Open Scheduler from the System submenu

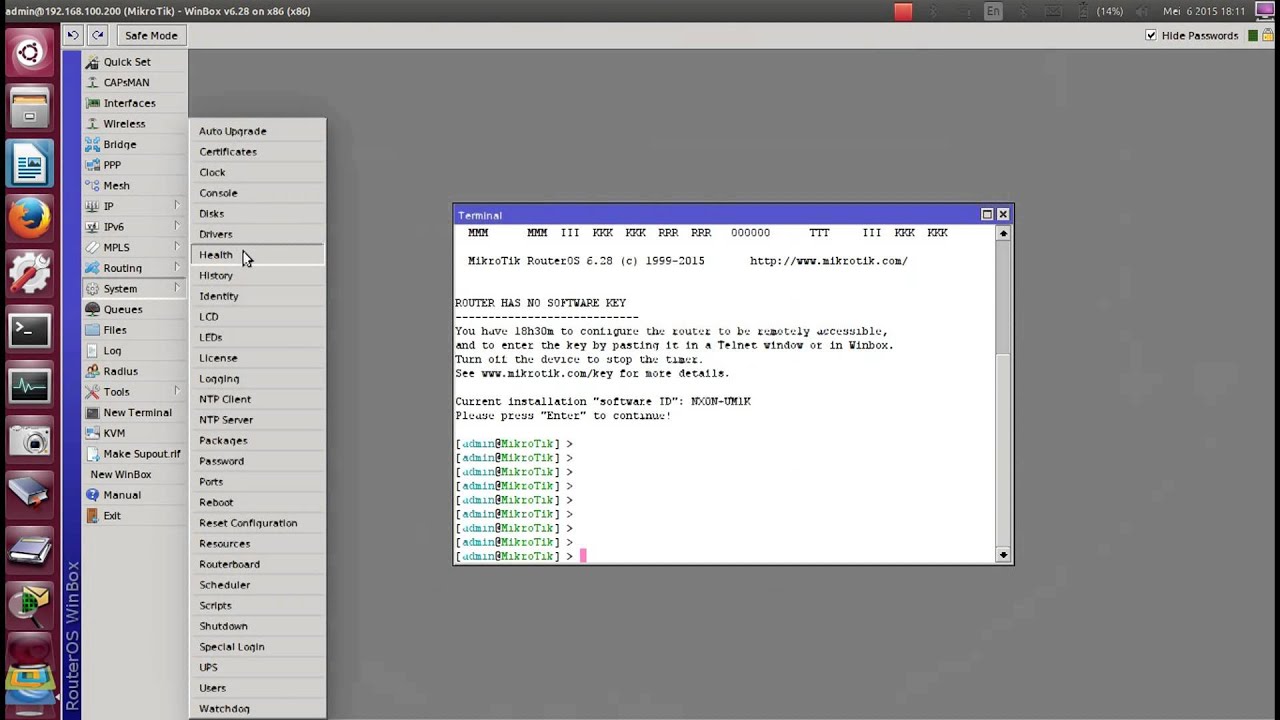(x=258, y=585)
